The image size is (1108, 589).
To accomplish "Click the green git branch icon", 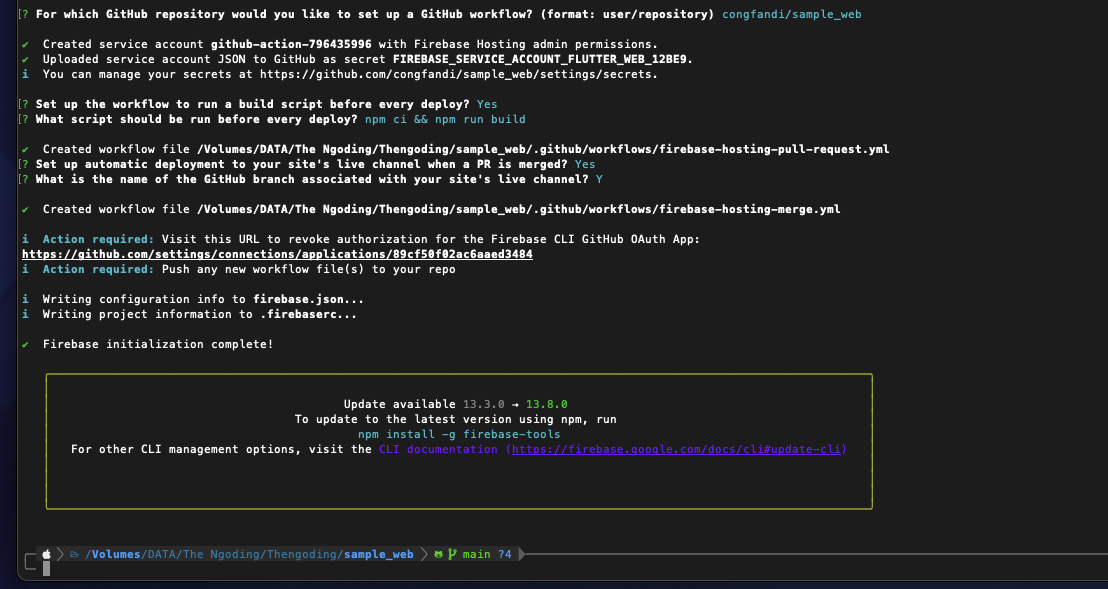I will 452,554.
